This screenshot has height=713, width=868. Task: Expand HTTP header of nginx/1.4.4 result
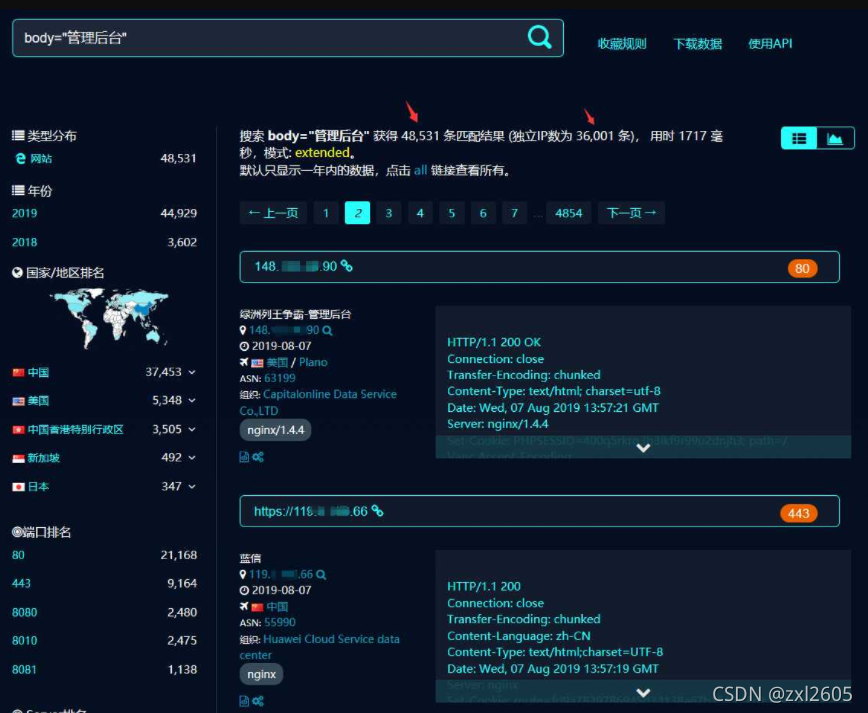click(643, 448)
